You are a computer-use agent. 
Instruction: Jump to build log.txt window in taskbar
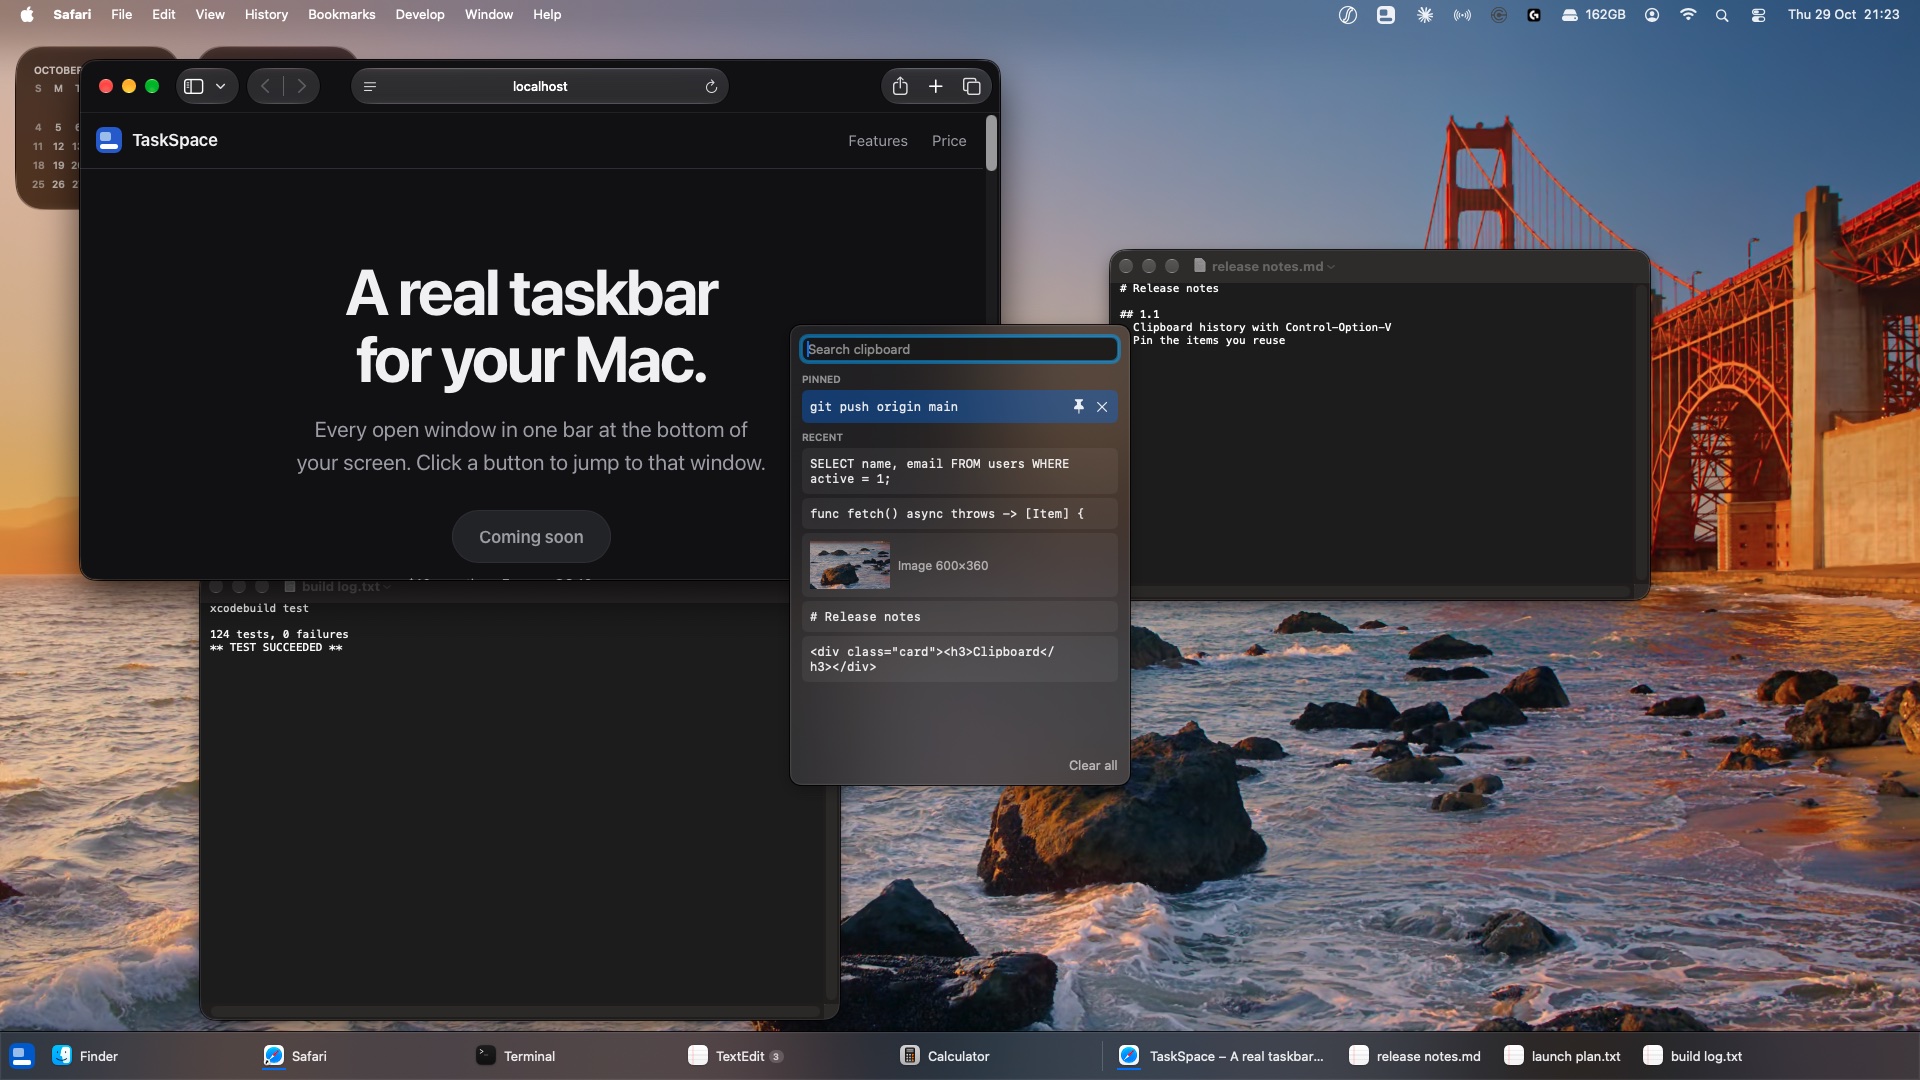point(1693,1056)
